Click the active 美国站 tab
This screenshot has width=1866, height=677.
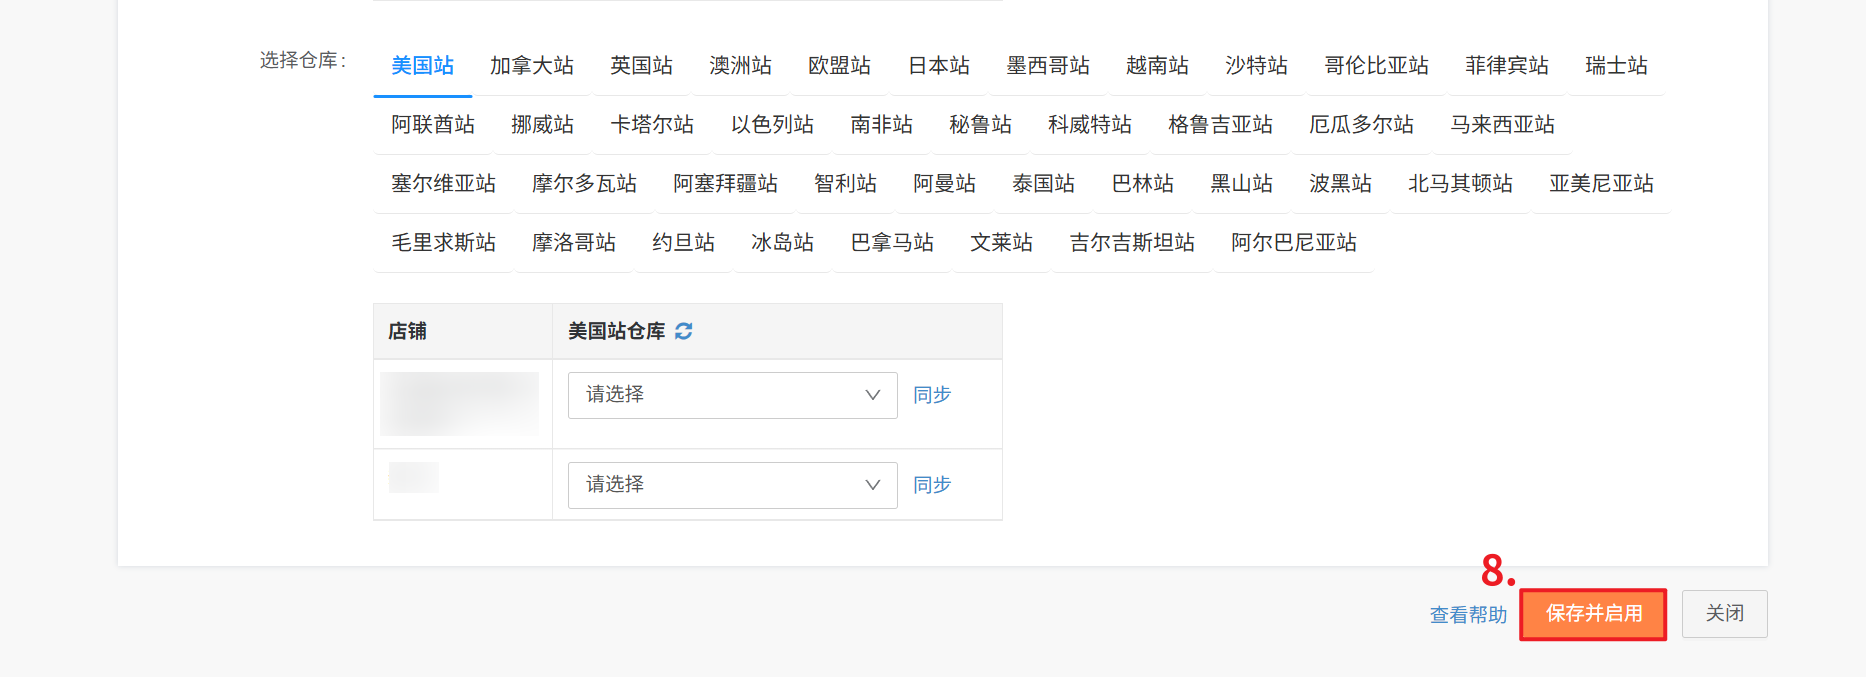point(422,66)
